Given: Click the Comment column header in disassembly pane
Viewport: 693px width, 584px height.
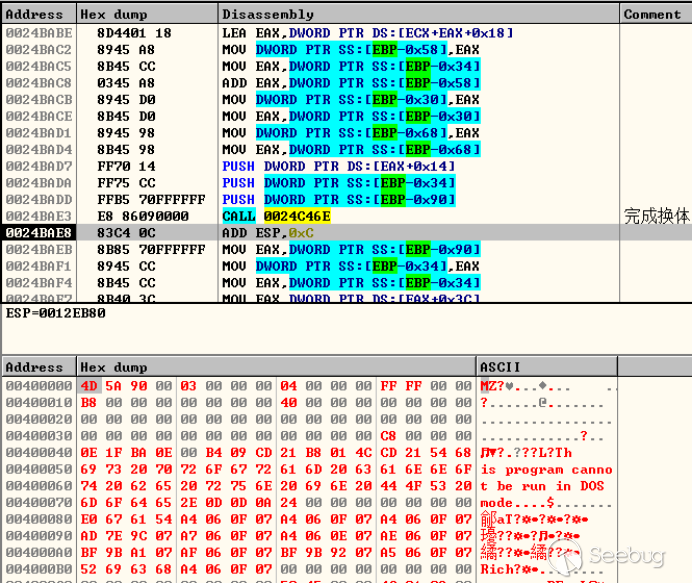Looking at the screenshot, I should (651, 14).
